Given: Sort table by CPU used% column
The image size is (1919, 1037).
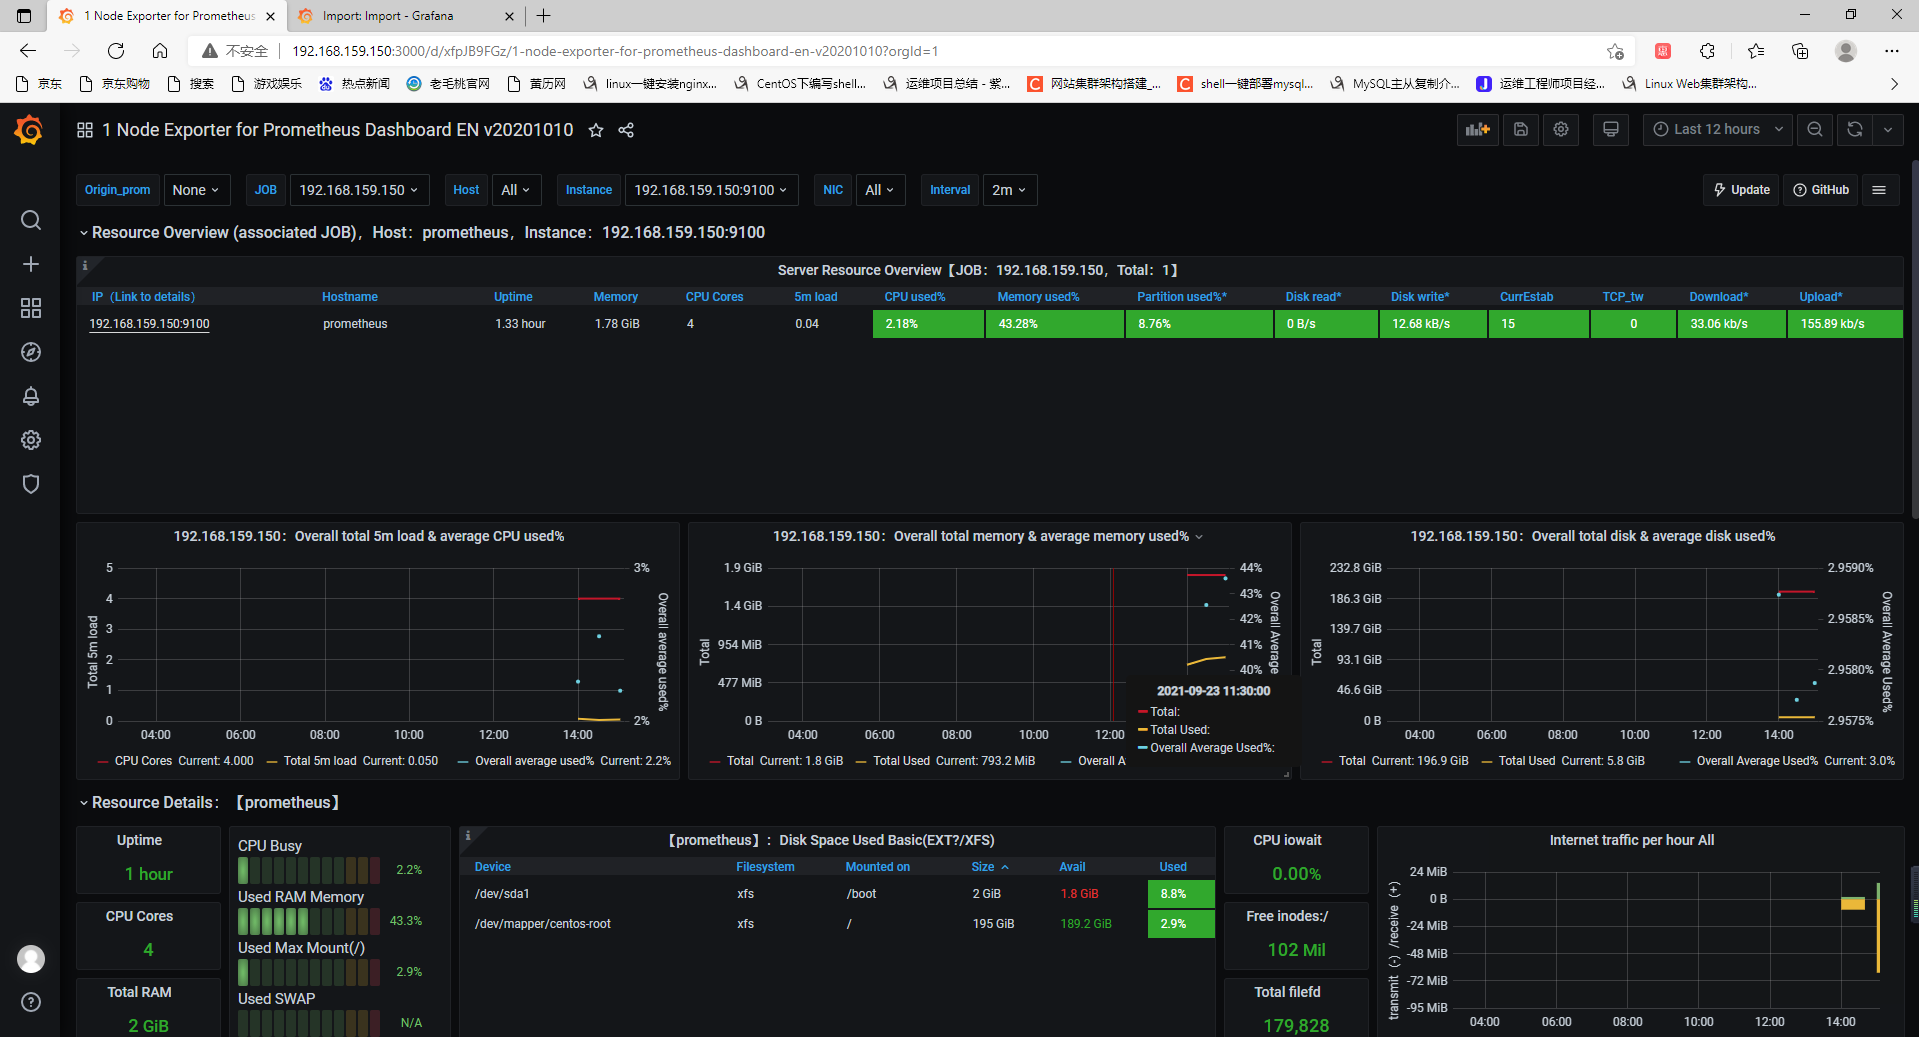Looking at the screenshot, I should click(915, 297).
